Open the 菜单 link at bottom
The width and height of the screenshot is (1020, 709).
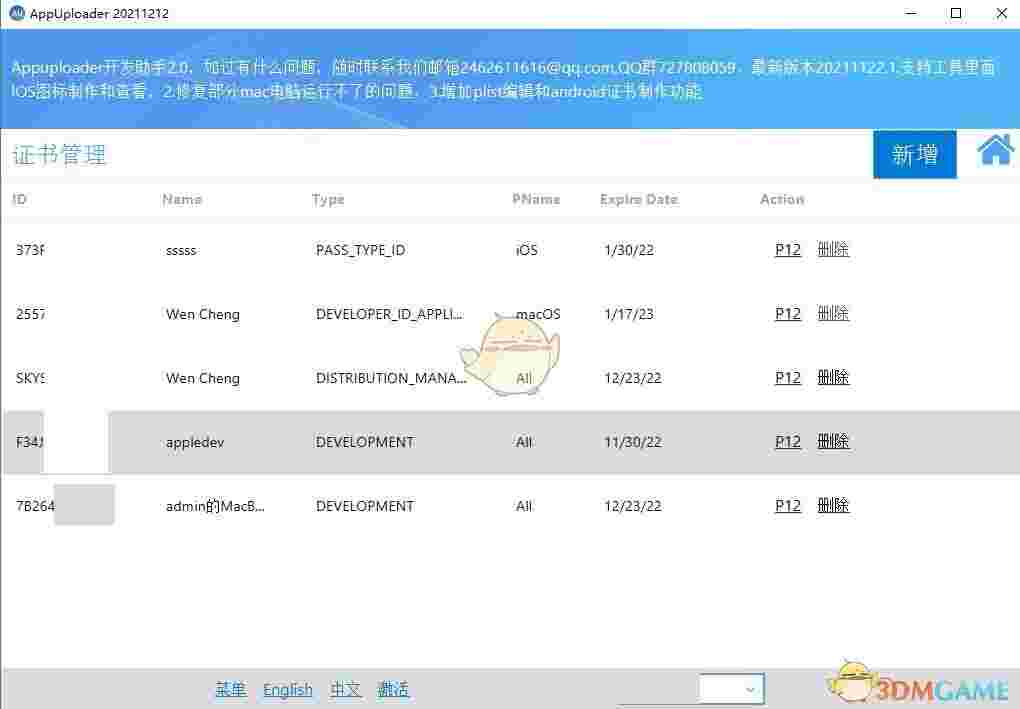click(x=230, y=689)
